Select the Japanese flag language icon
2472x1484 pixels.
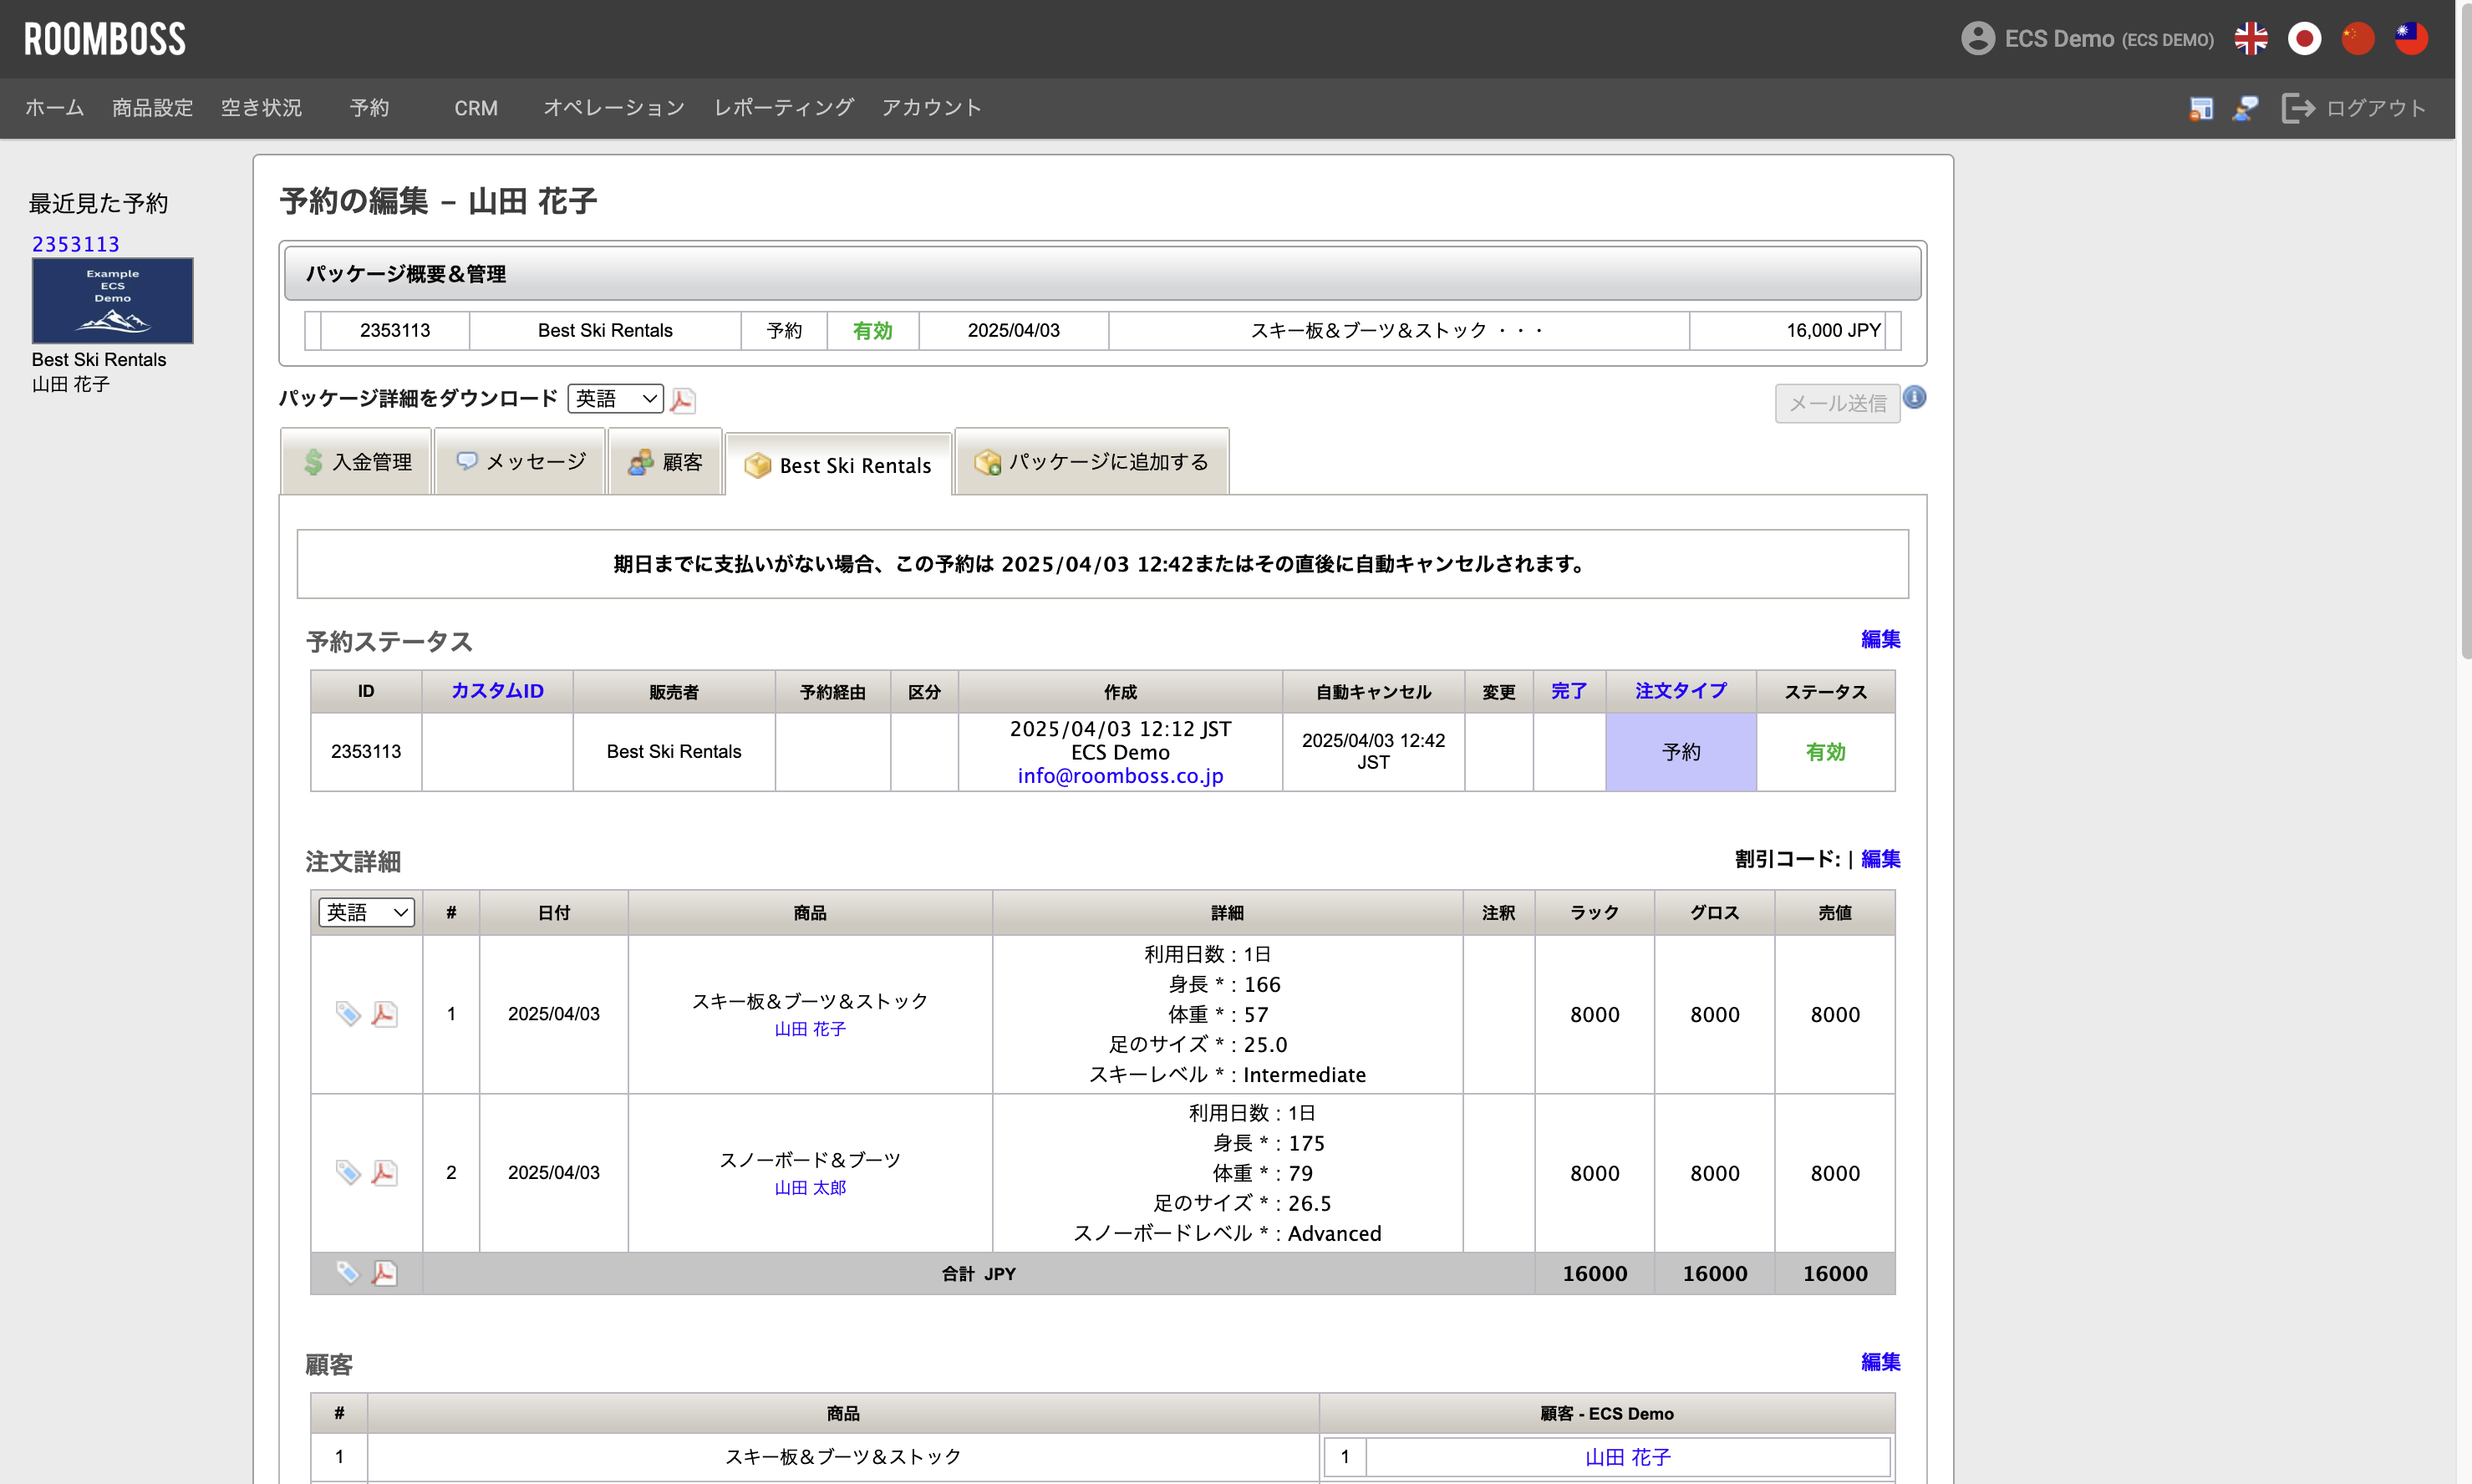click(x=2304, y=39)
